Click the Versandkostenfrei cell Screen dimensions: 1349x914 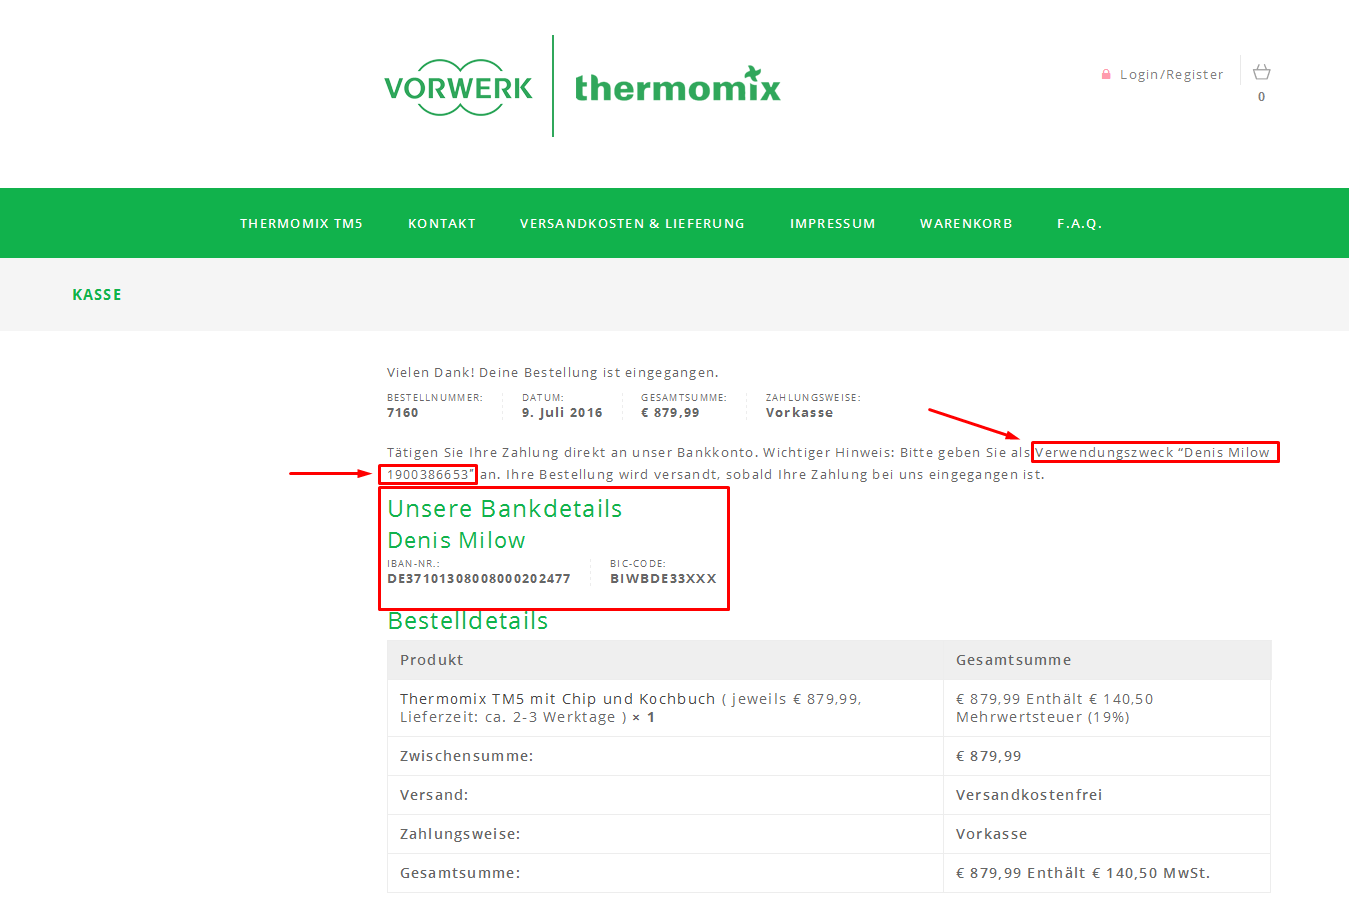pos(1029,795)
